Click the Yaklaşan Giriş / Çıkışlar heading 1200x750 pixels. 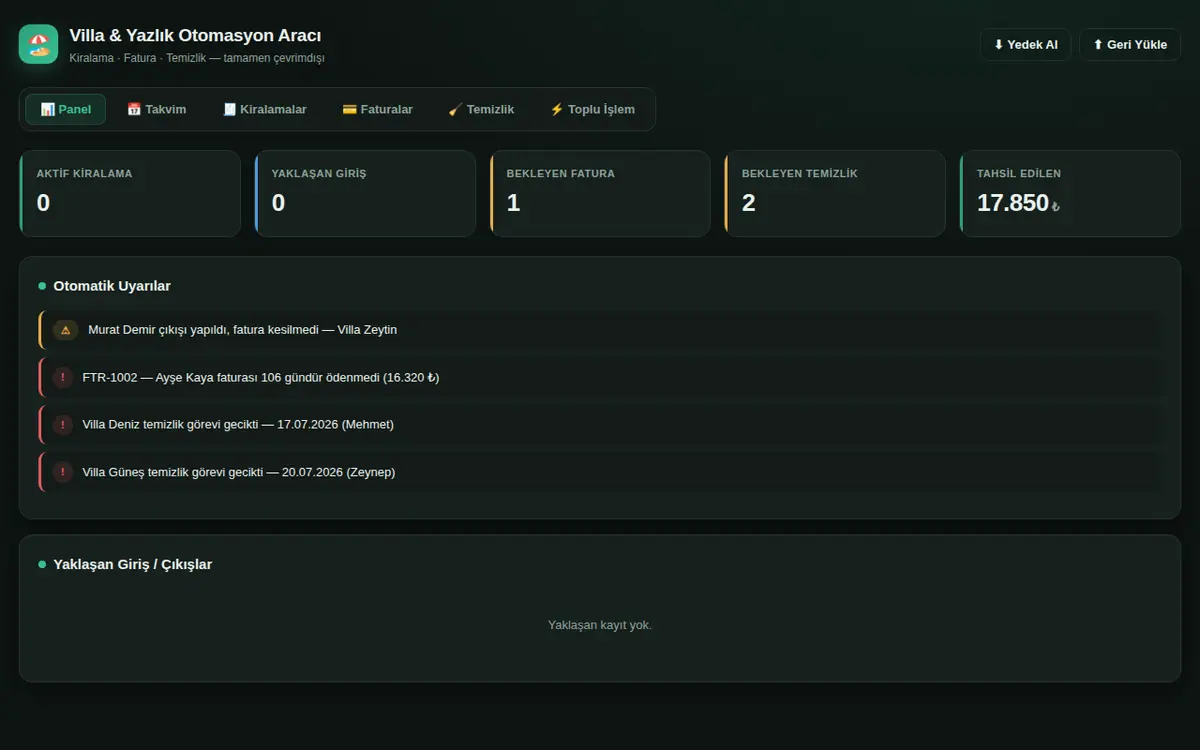click(133, 564)
